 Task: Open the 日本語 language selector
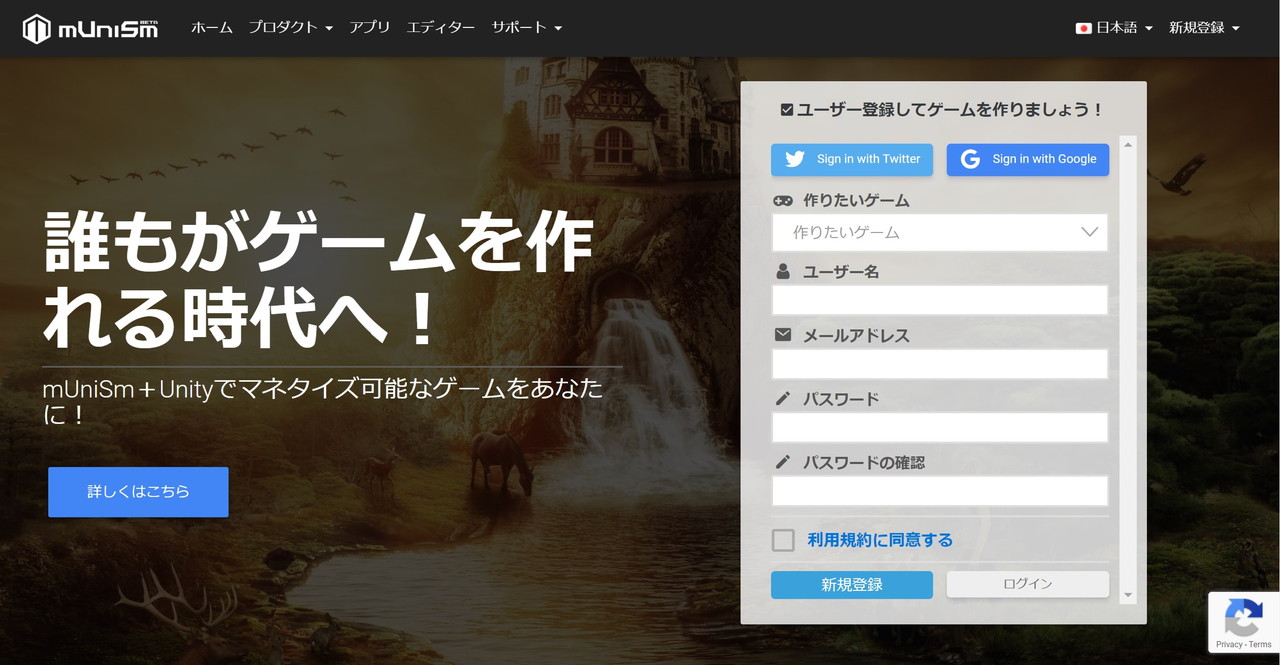click(1114, 28)
